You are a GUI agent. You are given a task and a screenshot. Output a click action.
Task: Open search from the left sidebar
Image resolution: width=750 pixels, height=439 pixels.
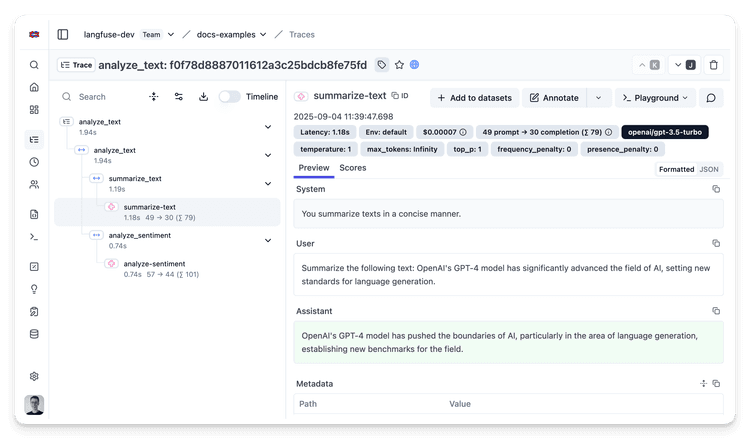34,65
